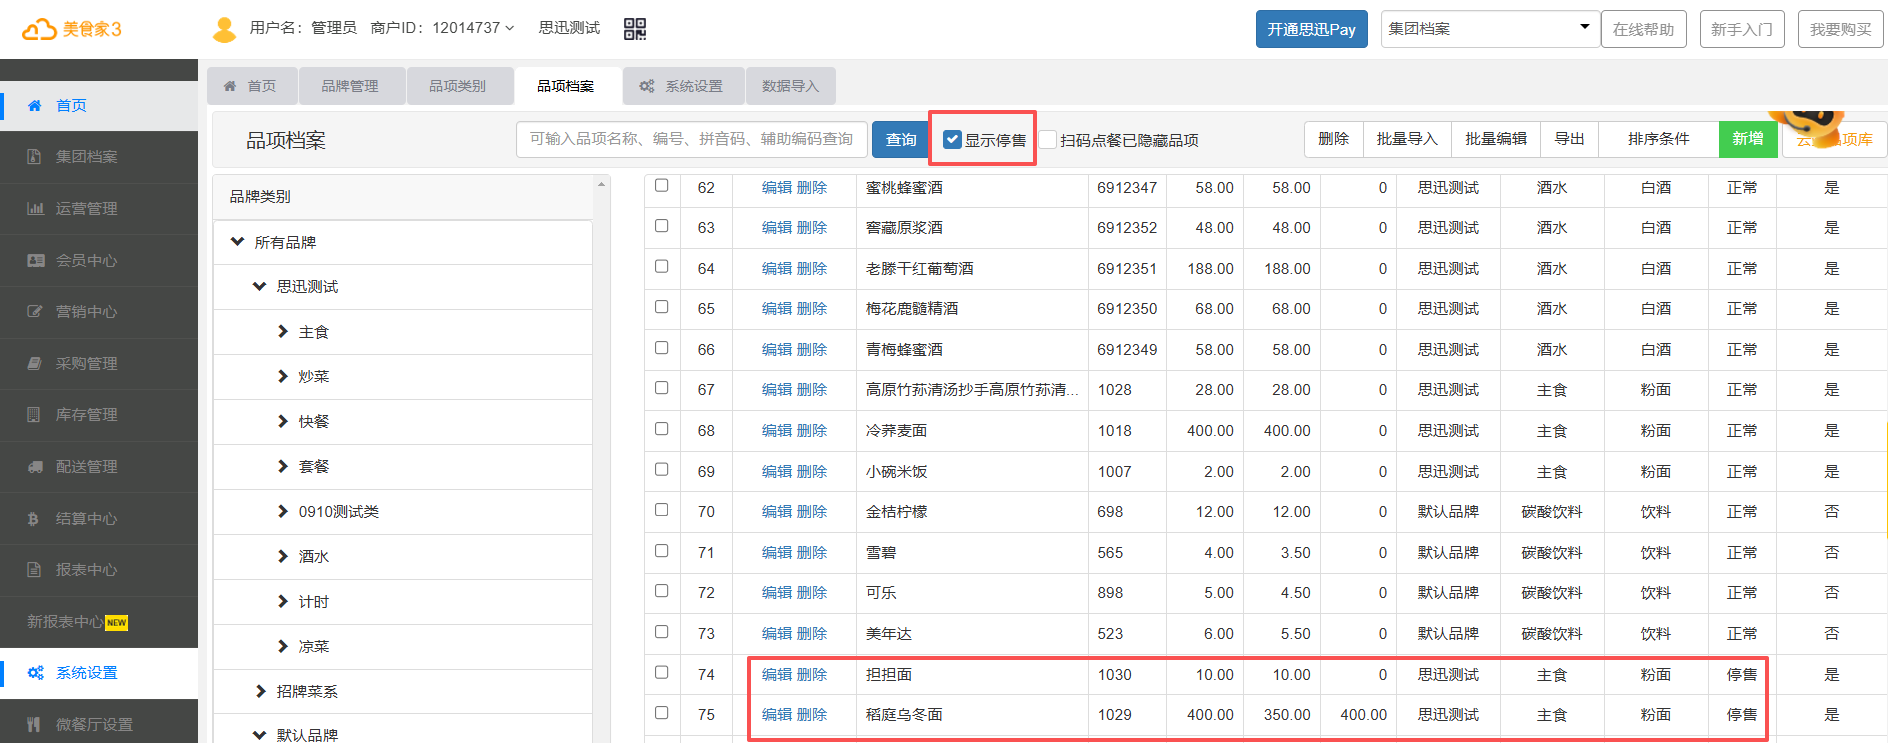Select the checkbox for row 70
Screen dimensions: 1888x743
661,510
